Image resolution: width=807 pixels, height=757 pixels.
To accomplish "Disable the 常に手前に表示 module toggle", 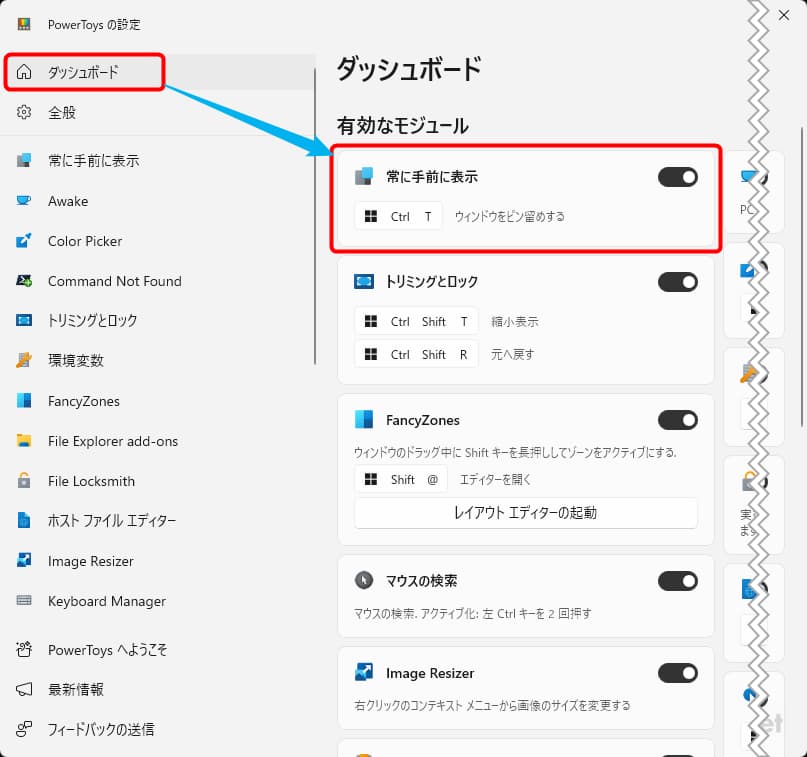I will [x=677, y=177].
